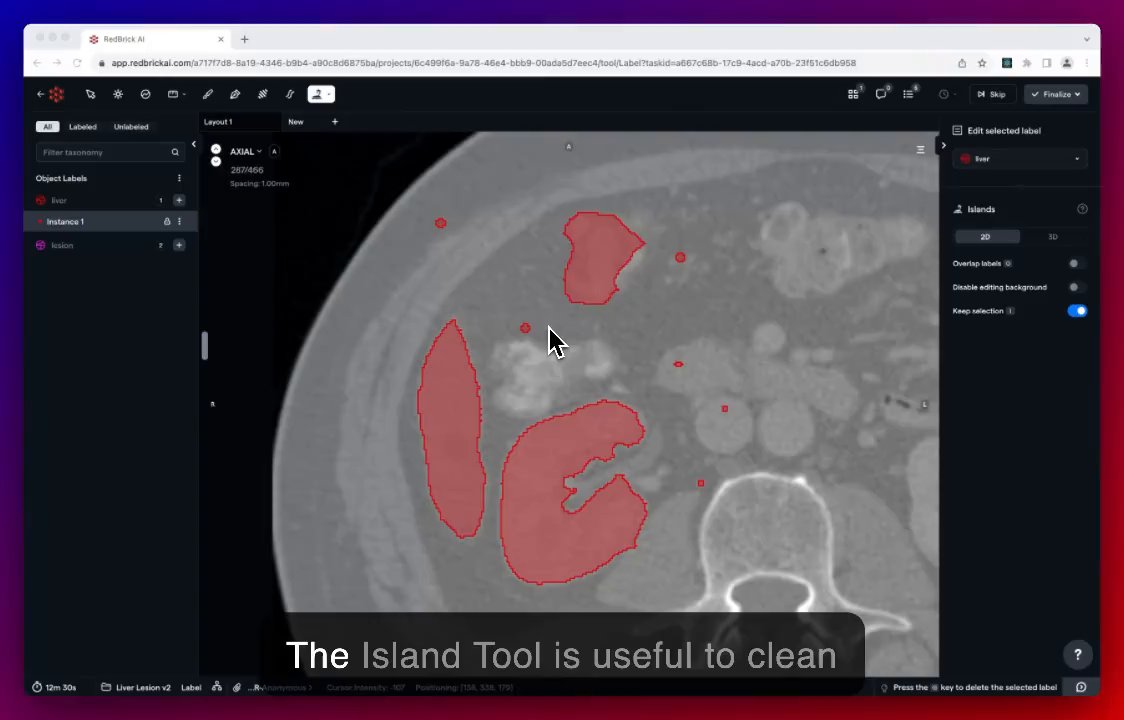This screenshot has width=1124, height=720.
Task: Open the comments icon
Action: [x=881, y=94]
